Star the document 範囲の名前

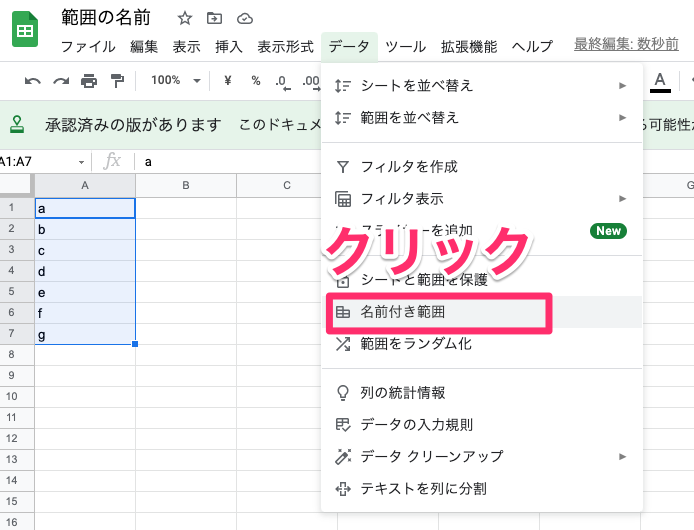[184, 19]
